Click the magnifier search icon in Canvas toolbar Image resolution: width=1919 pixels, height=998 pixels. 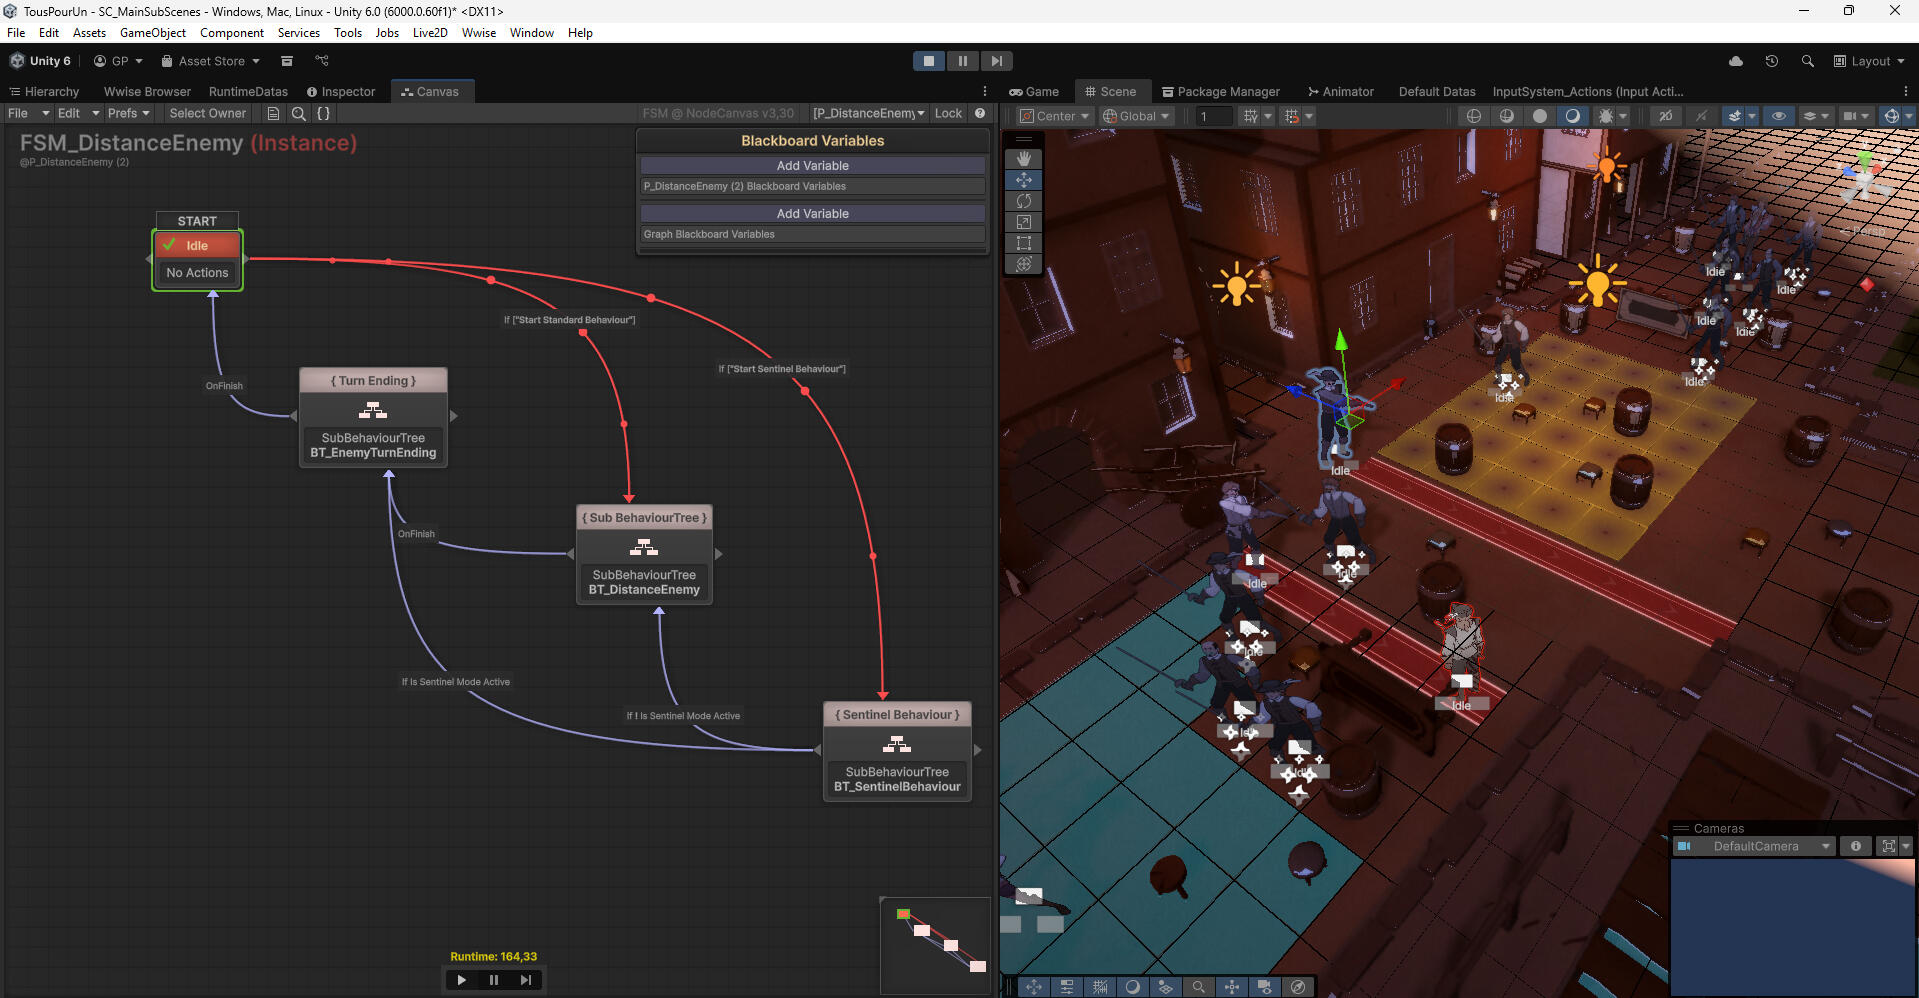click(x=298, y=114)
